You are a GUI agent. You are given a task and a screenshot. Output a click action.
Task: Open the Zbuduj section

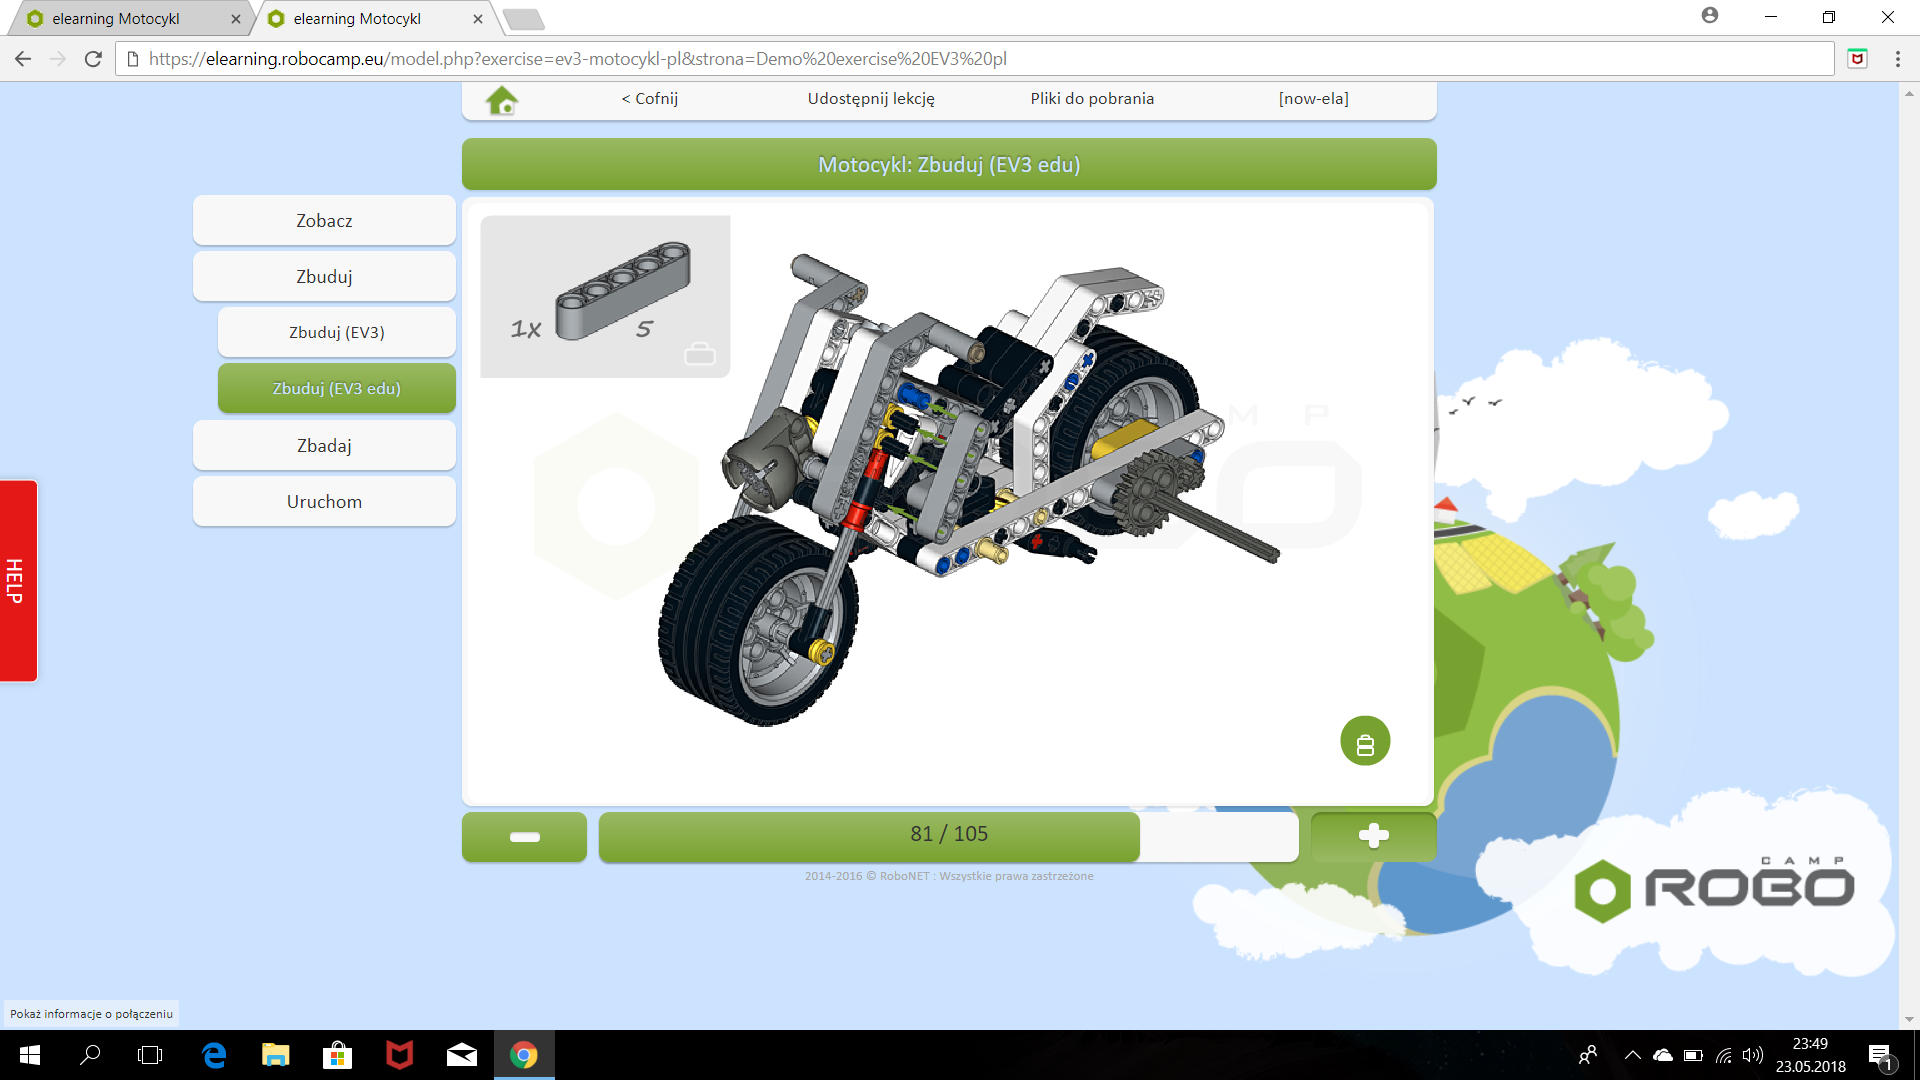[x=324, y=277]
